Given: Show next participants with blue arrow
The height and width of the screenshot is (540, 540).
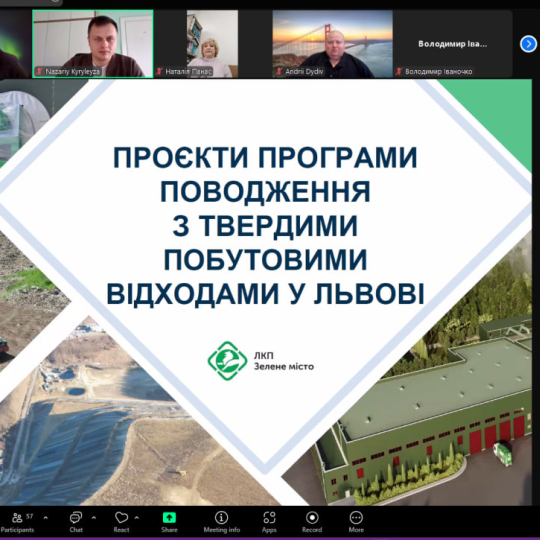Looking at the screenshot, I should pyautogui.click(x=528, y=44).
